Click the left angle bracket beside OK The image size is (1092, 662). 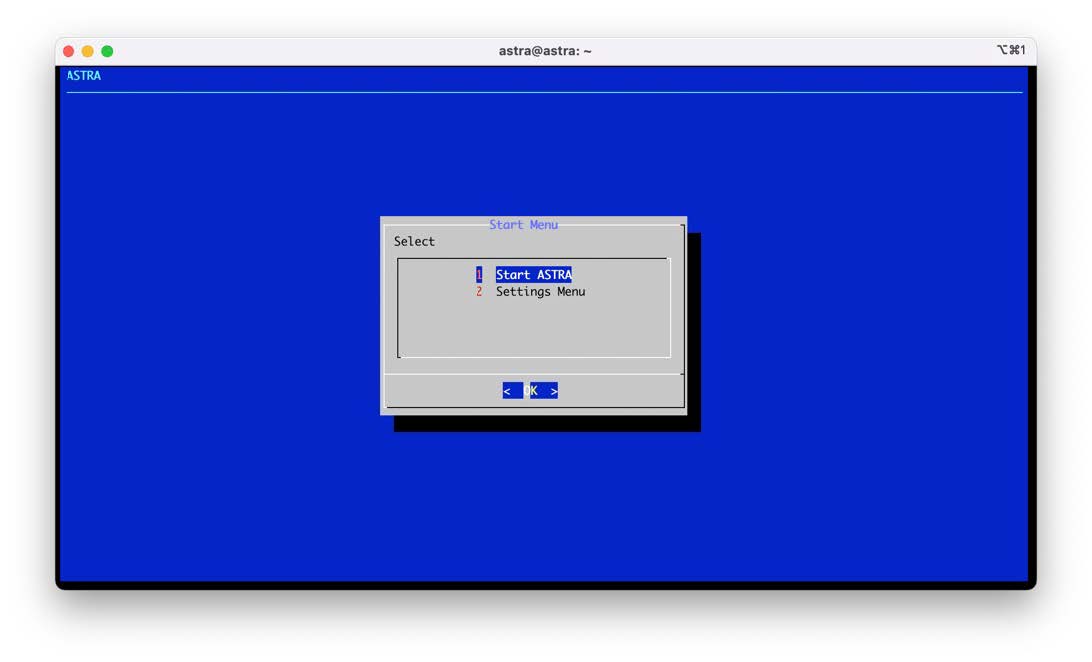[507, 391]
